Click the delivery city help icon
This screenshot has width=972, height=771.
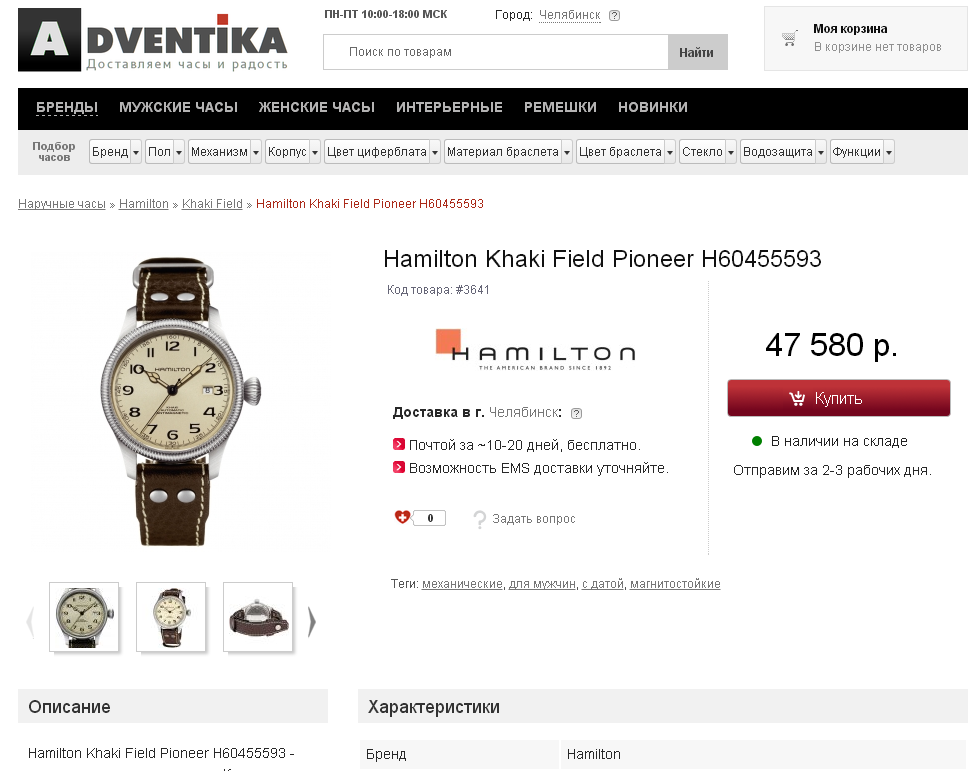(577, 413)
